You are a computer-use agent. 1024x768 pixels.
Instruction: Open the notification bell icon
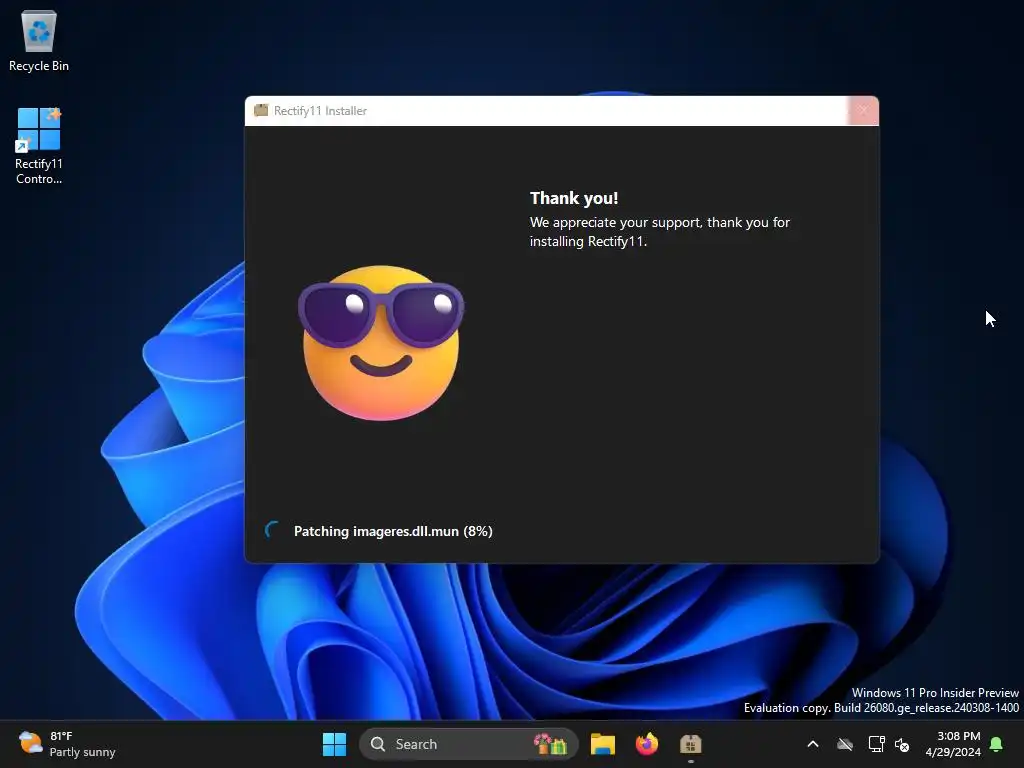click(997, 744)
